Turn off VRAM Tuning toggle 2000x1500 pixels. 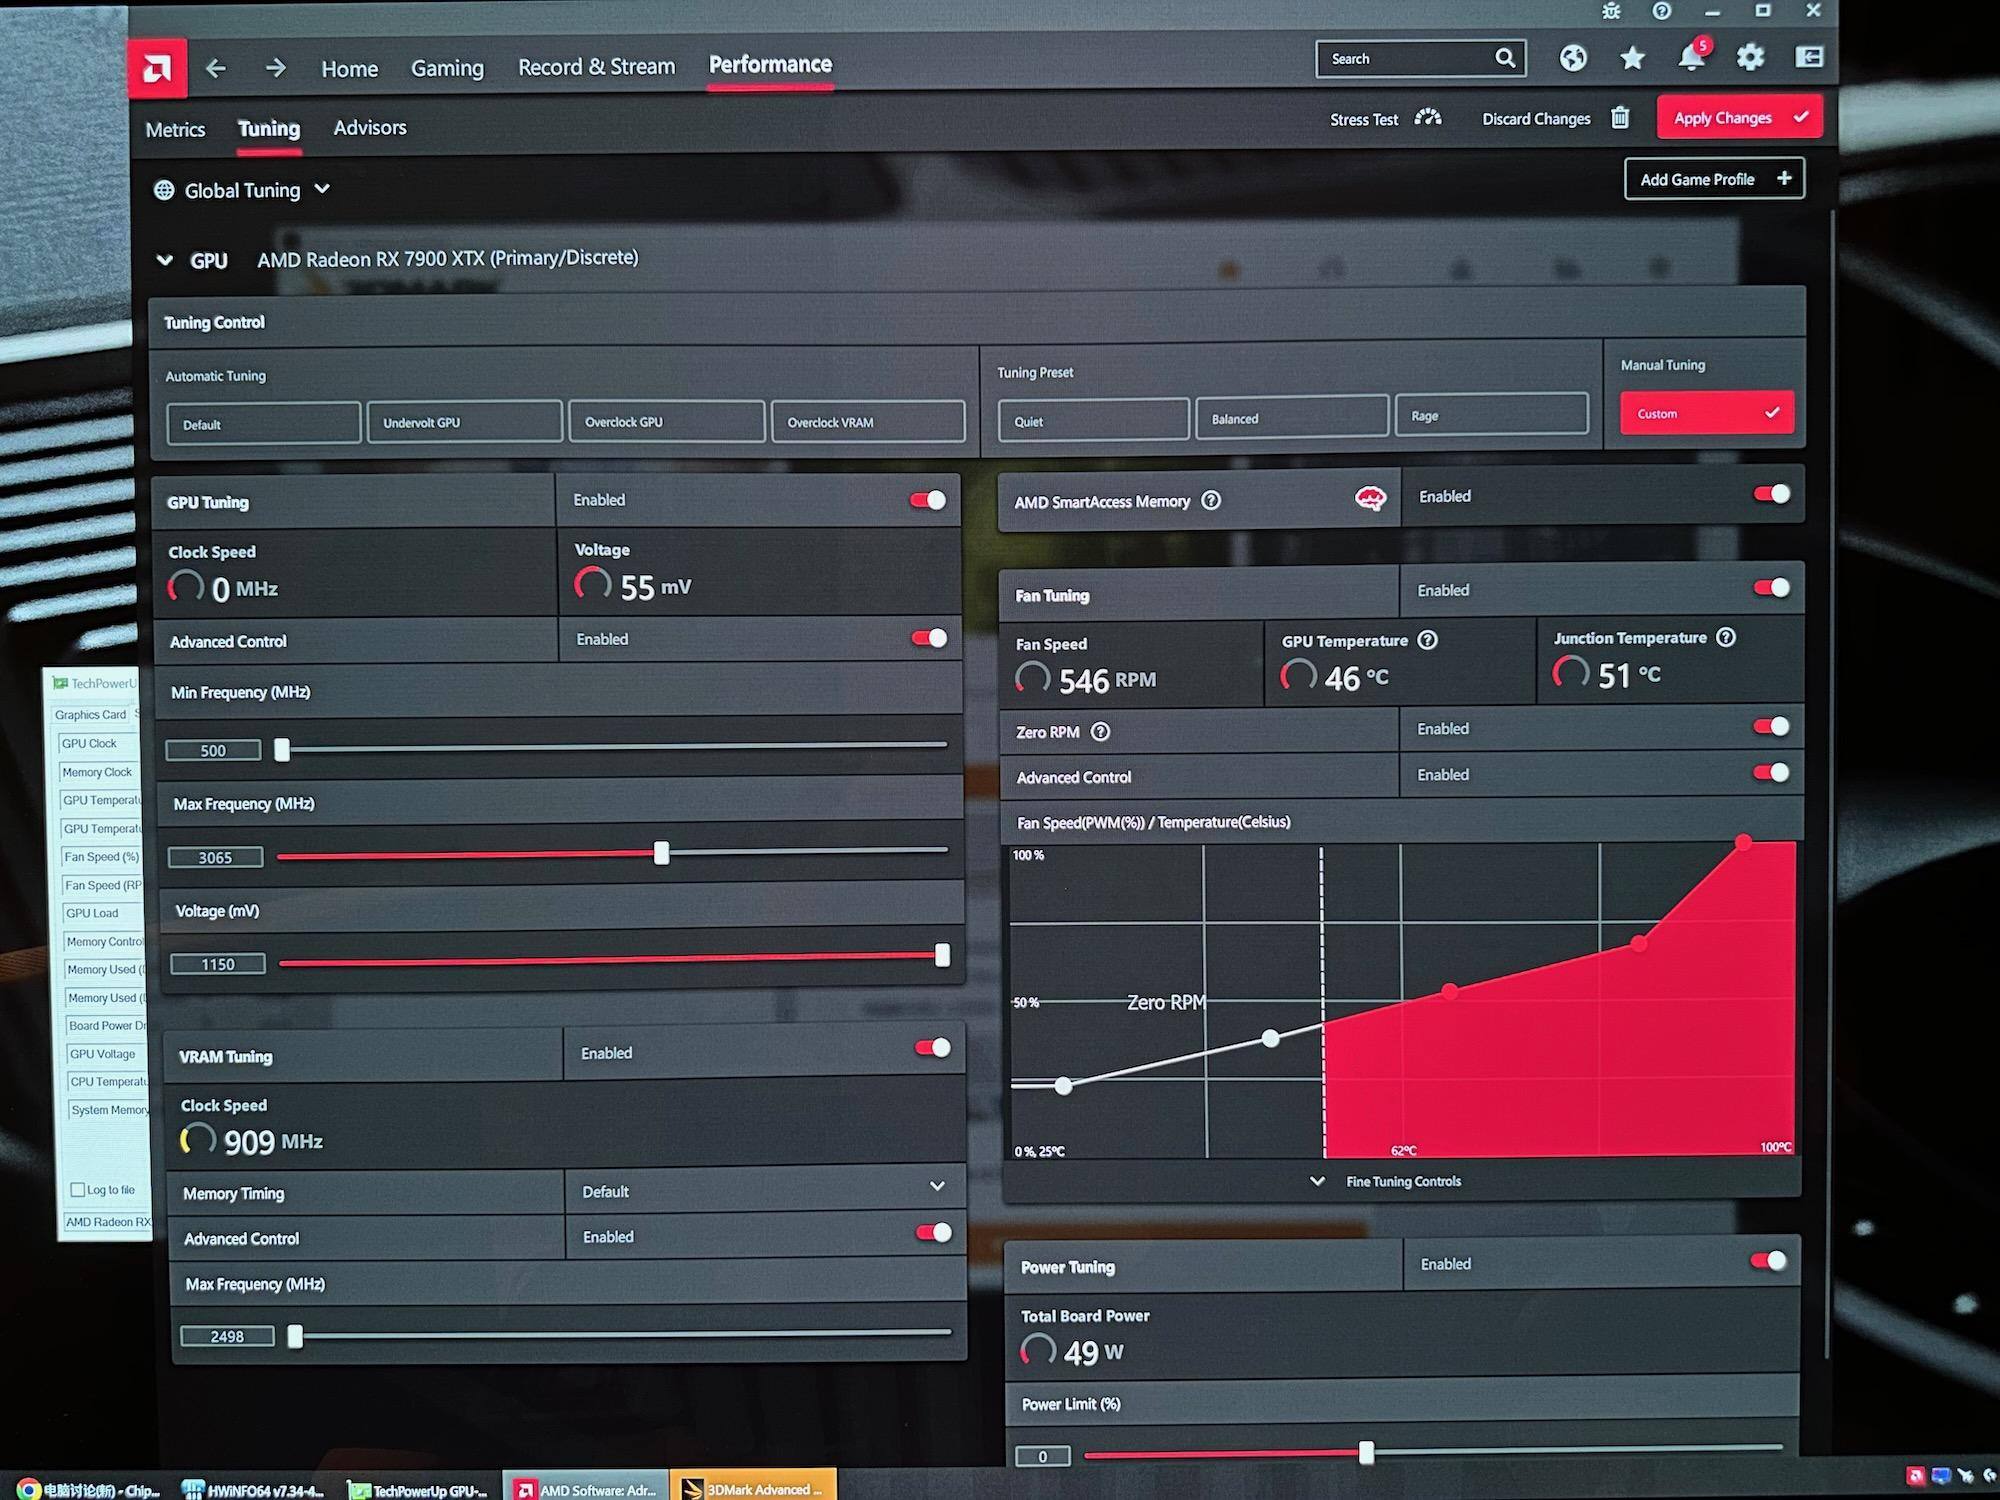pos(932,1048)
